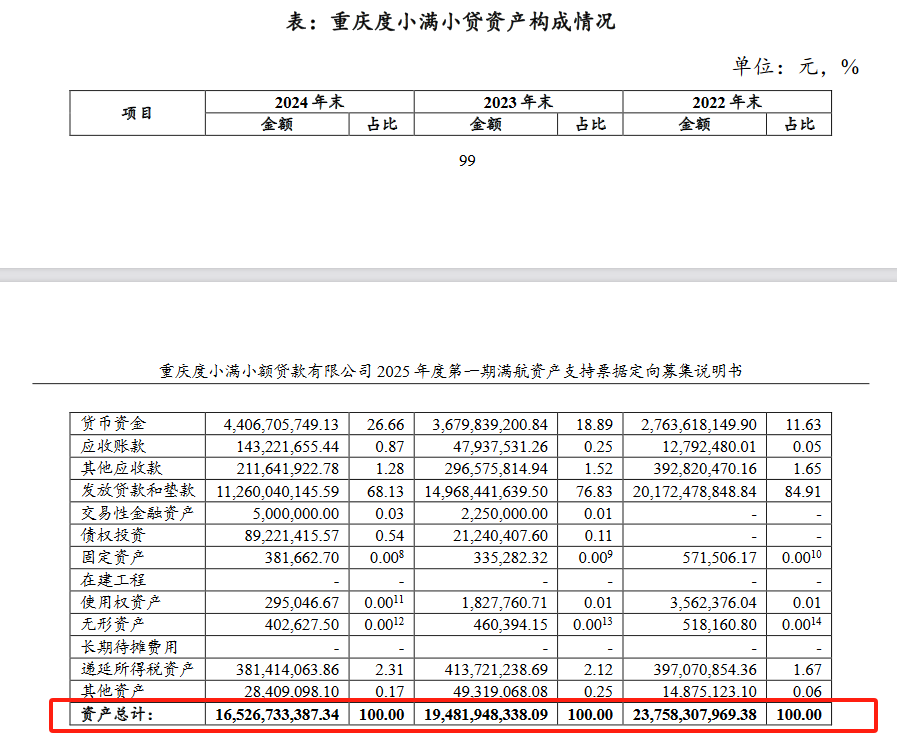
Task: Select the amount 143,221,655.44
Action: tap(288, 447)
